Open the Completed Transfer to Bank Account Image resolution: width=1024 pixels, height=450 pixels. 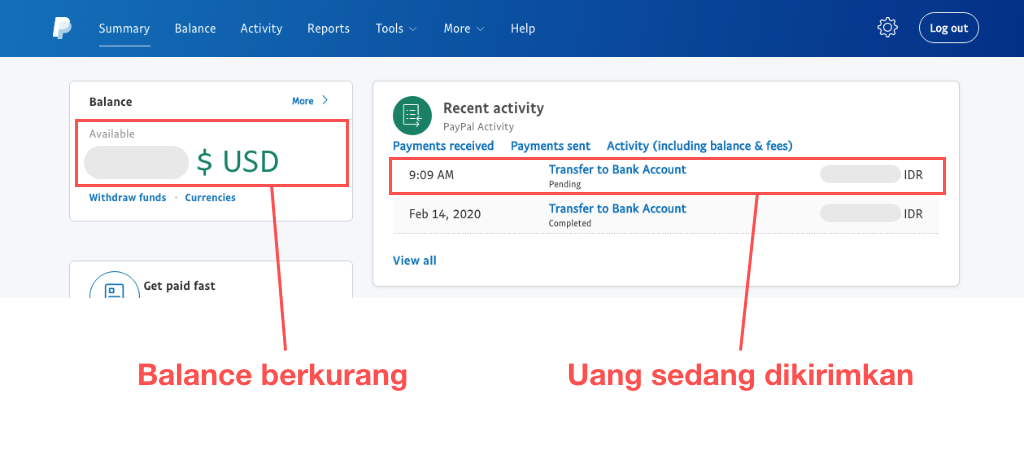pyautogui.click(x=617, y=209)
